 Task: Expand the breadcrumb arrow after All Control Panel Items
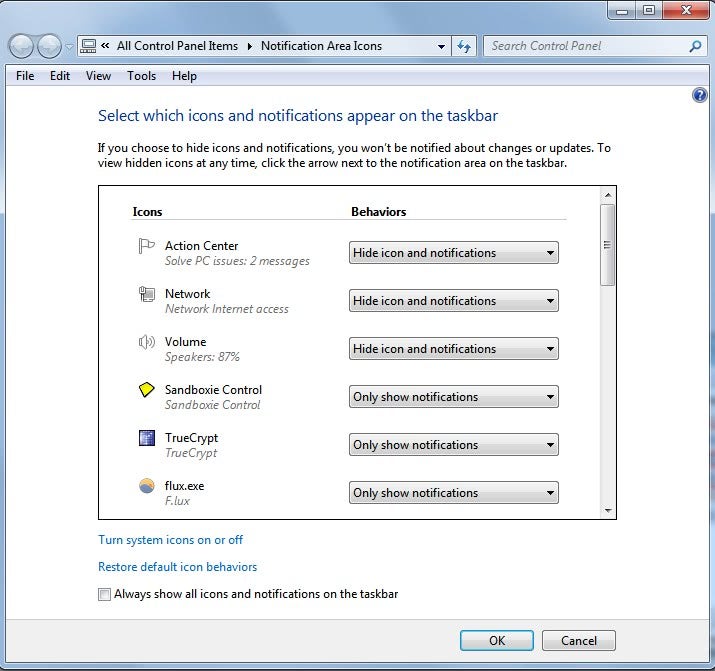coord(249,46)
